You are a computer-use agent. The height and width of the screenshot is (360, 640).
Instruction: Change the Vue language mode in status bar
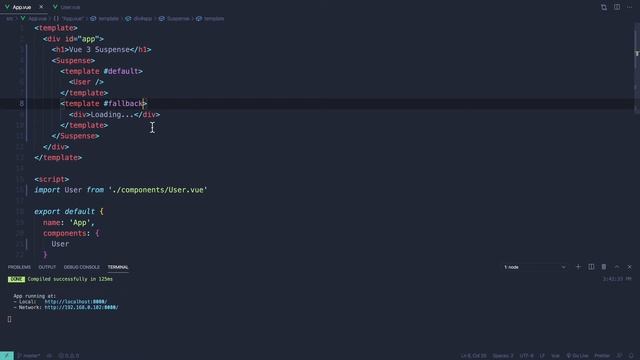pos(555,356)
